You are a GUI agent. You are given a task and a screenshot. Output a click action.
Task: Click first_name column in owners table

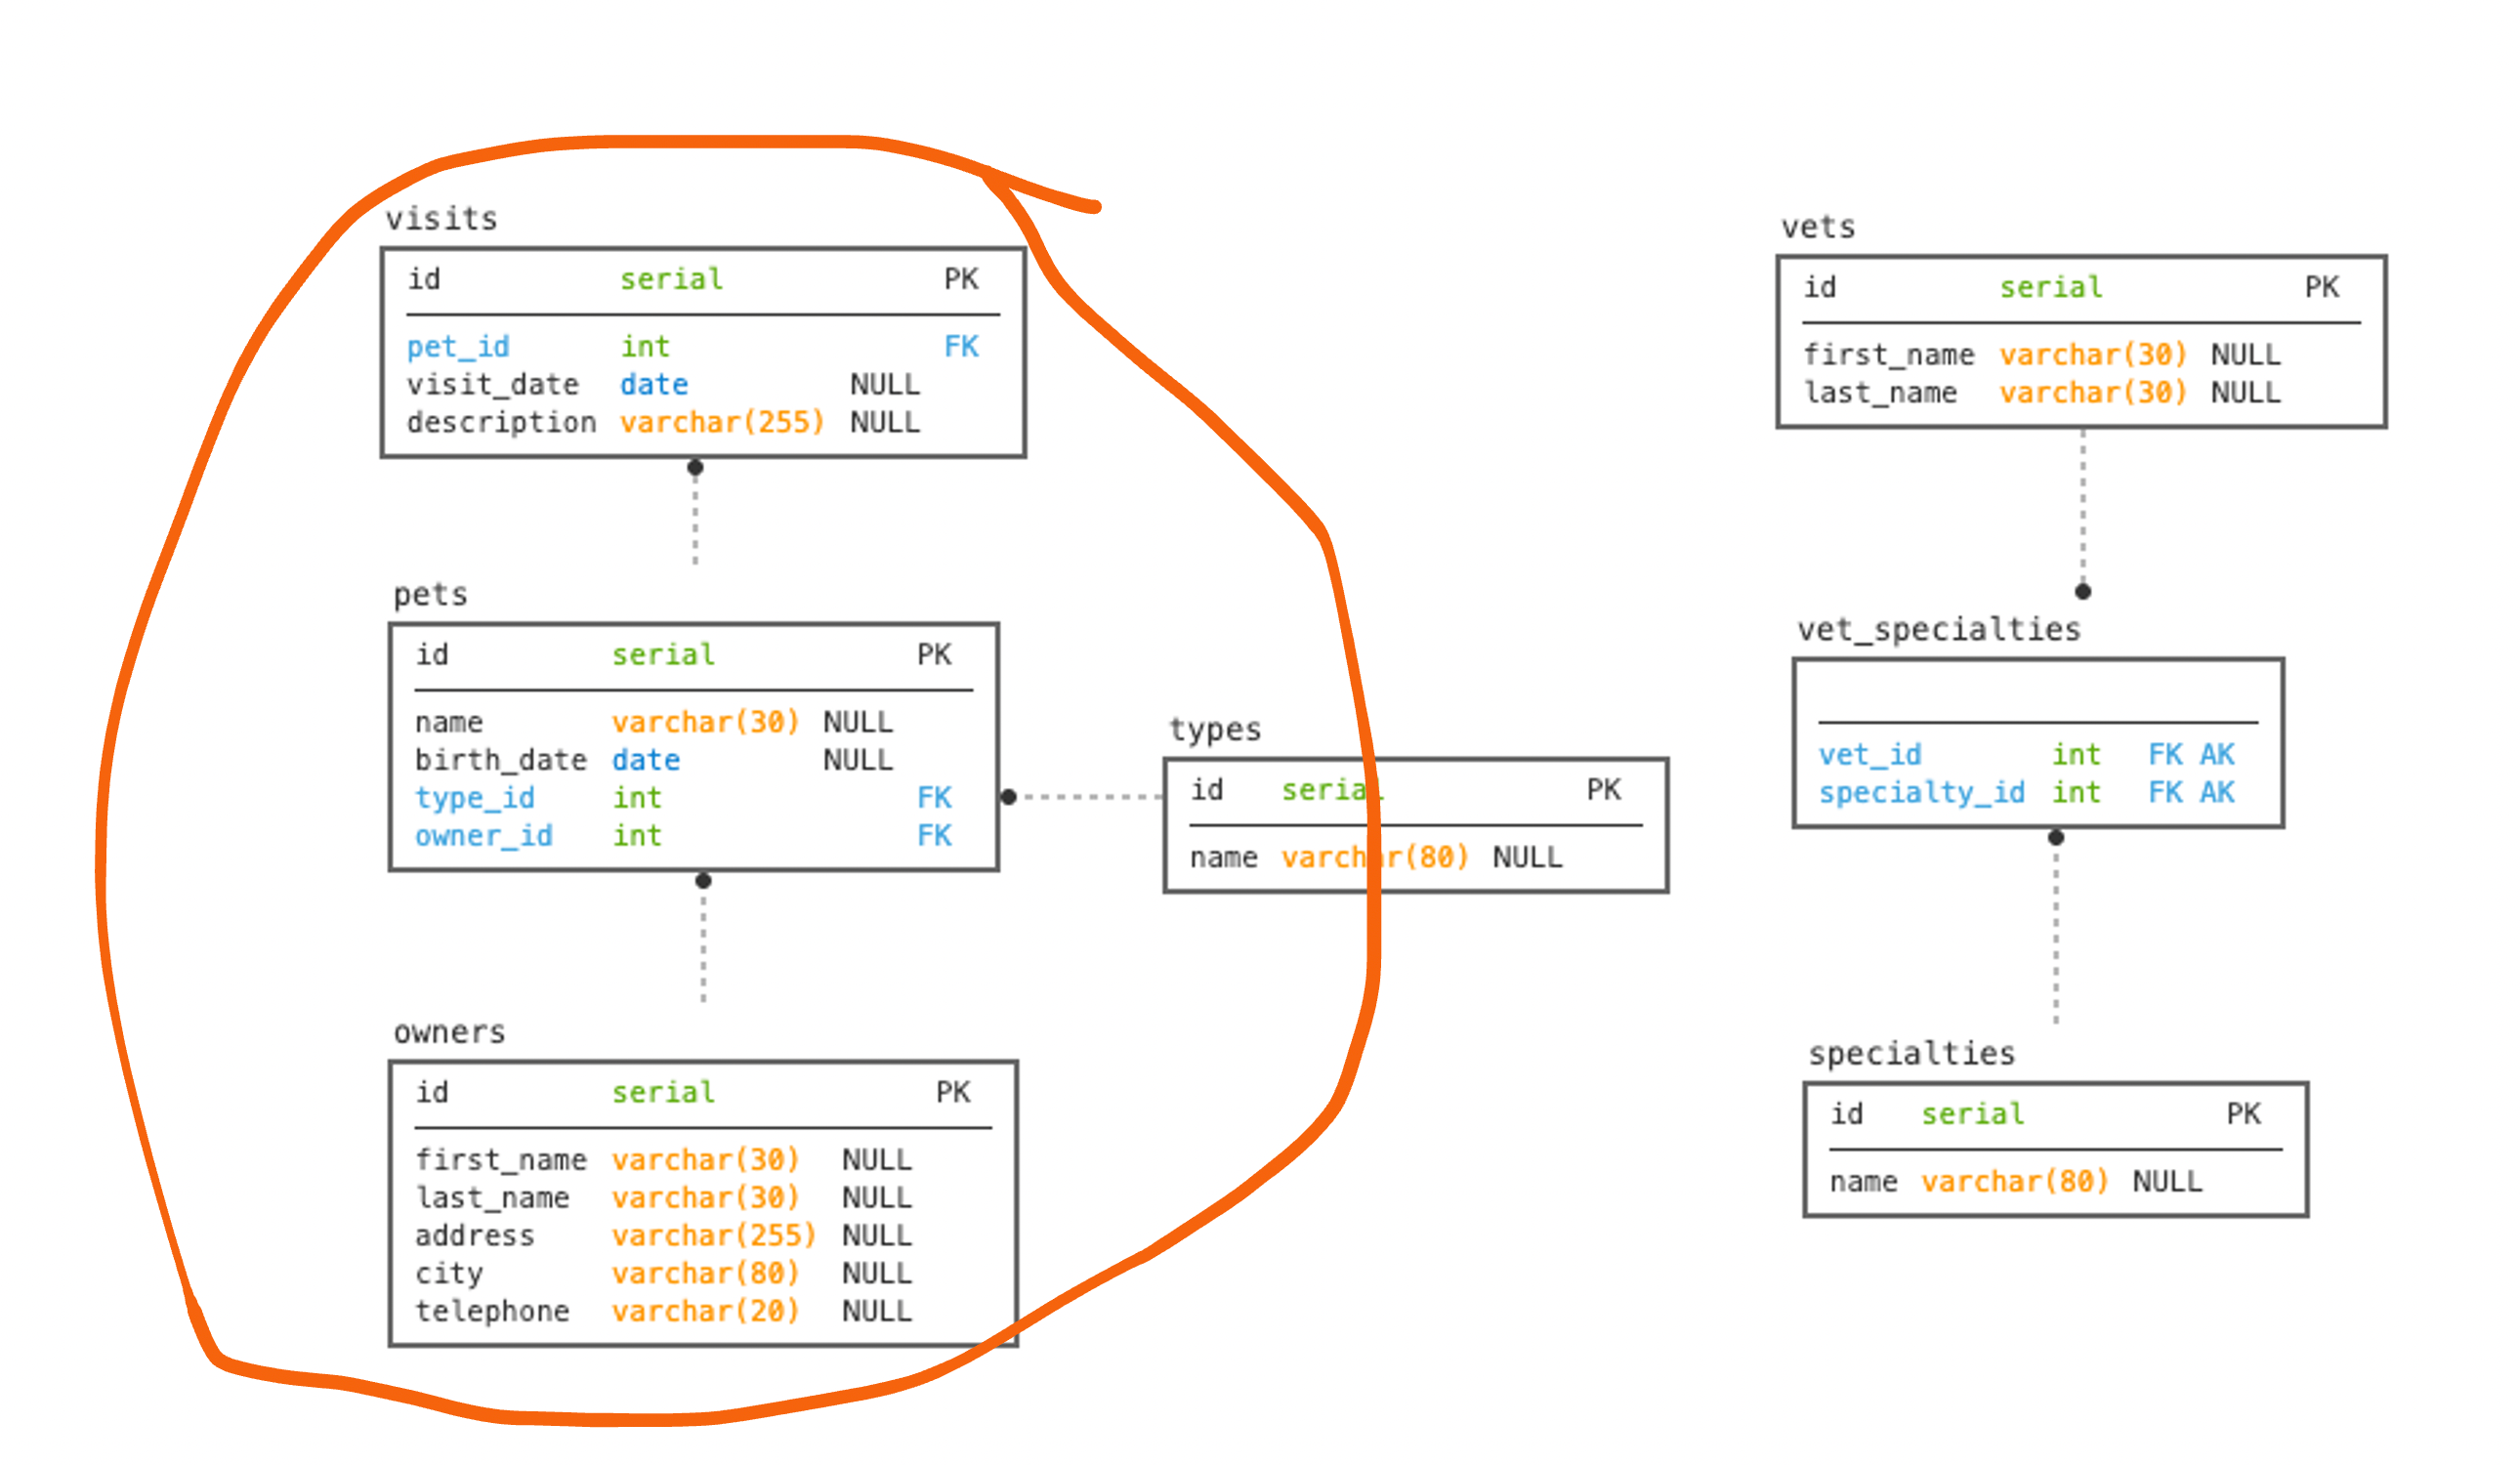point(502,1161)
